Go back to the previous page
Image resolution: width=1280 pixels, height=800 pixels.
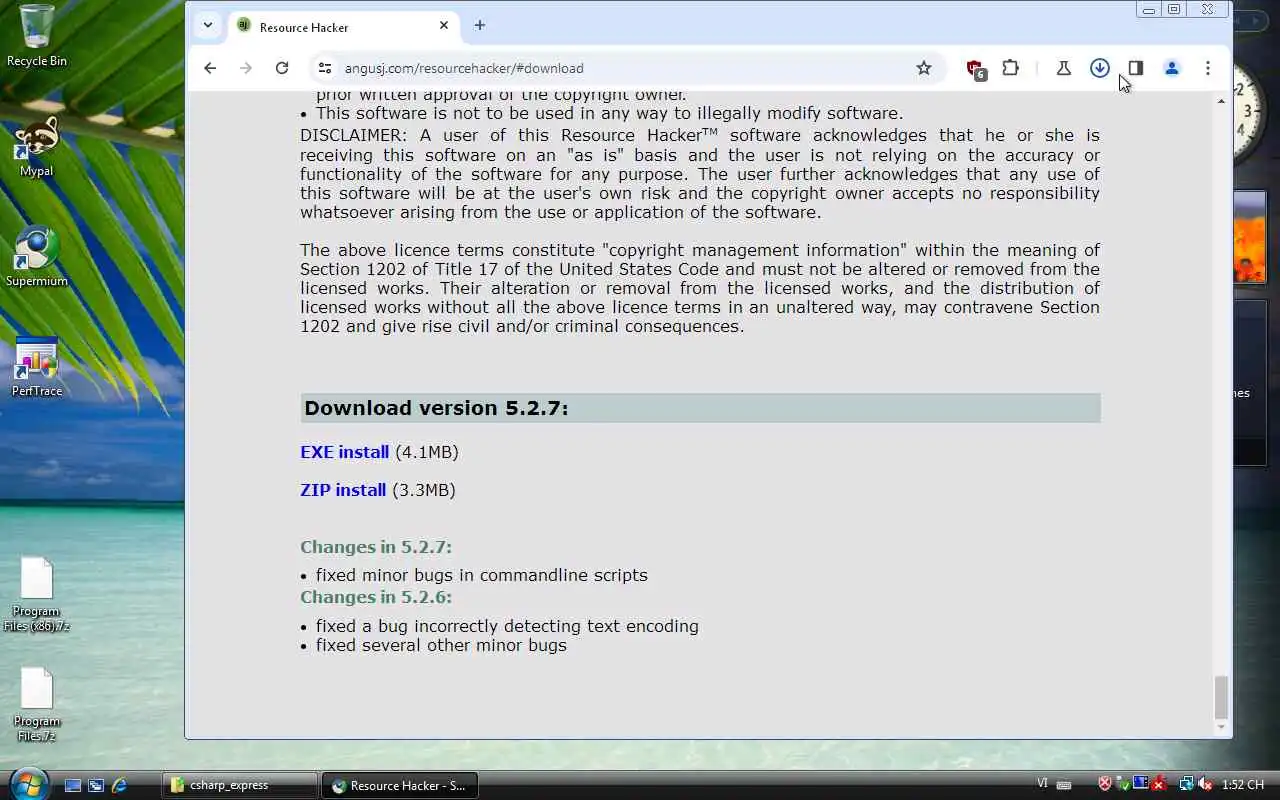click(x=210, y=68)
